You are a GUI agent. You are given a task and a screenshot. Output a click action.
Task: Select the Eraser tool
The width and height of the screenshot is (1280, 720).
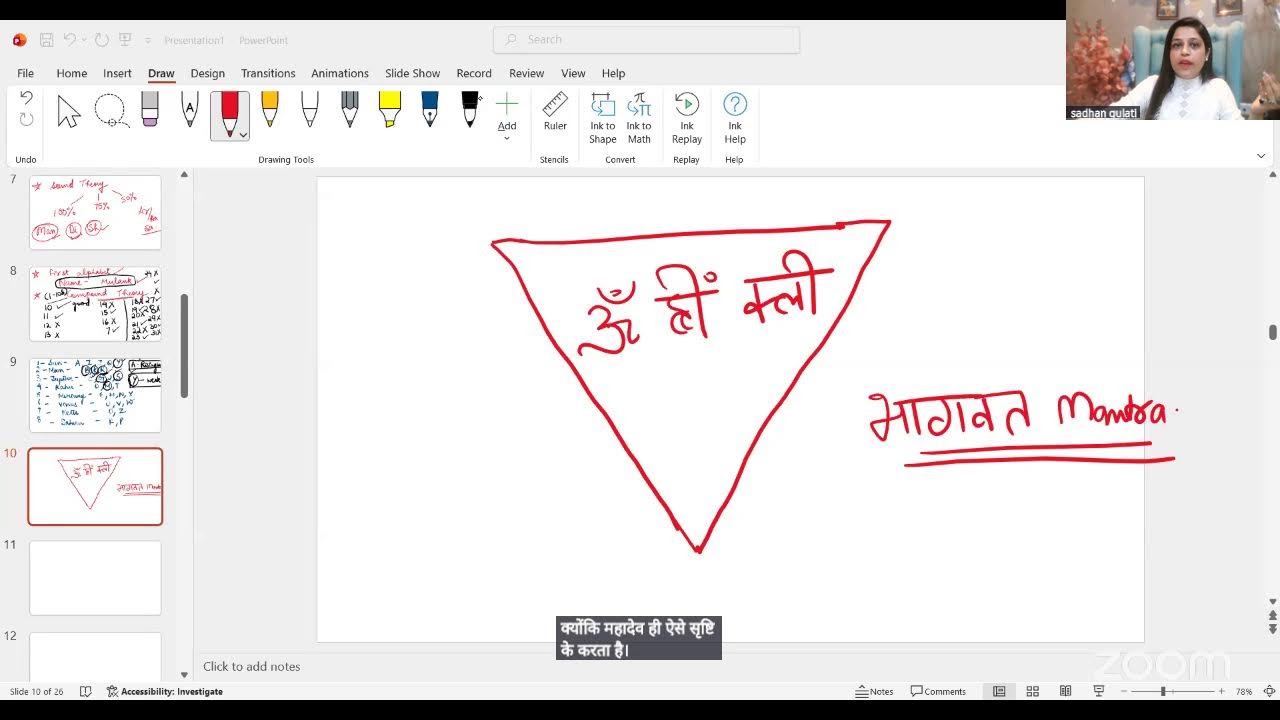coord(150,111)
